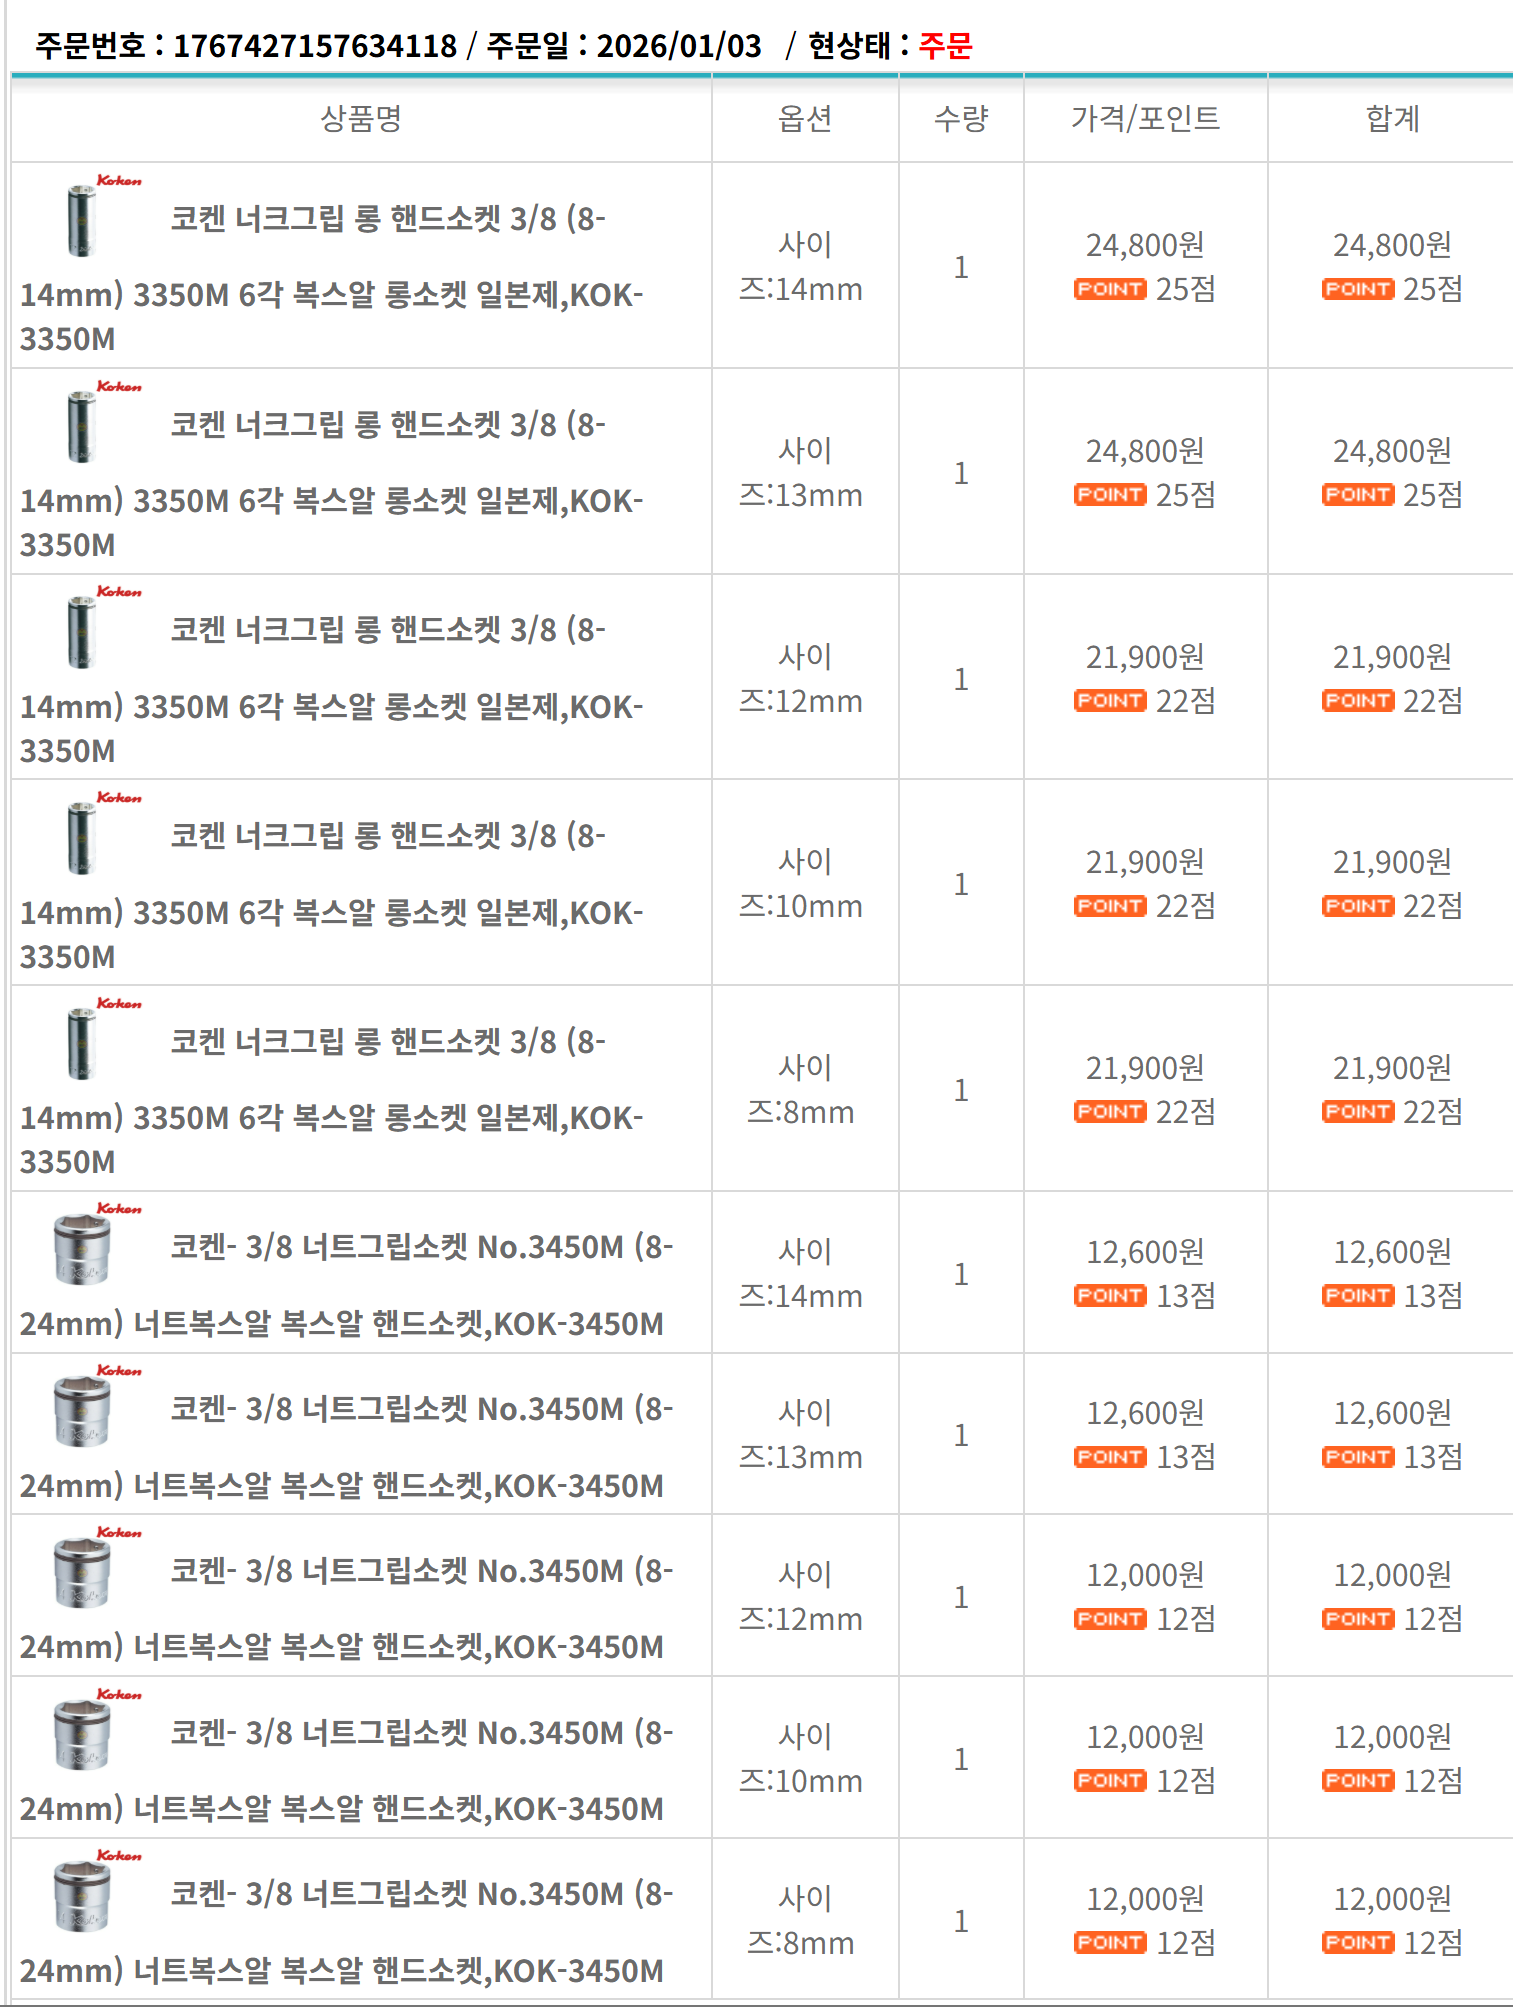The height and width of the screenshot is (2007, 1513).
Task: Select the 옵션 column header
Action: pyautogui.click(x=805, y=119)
